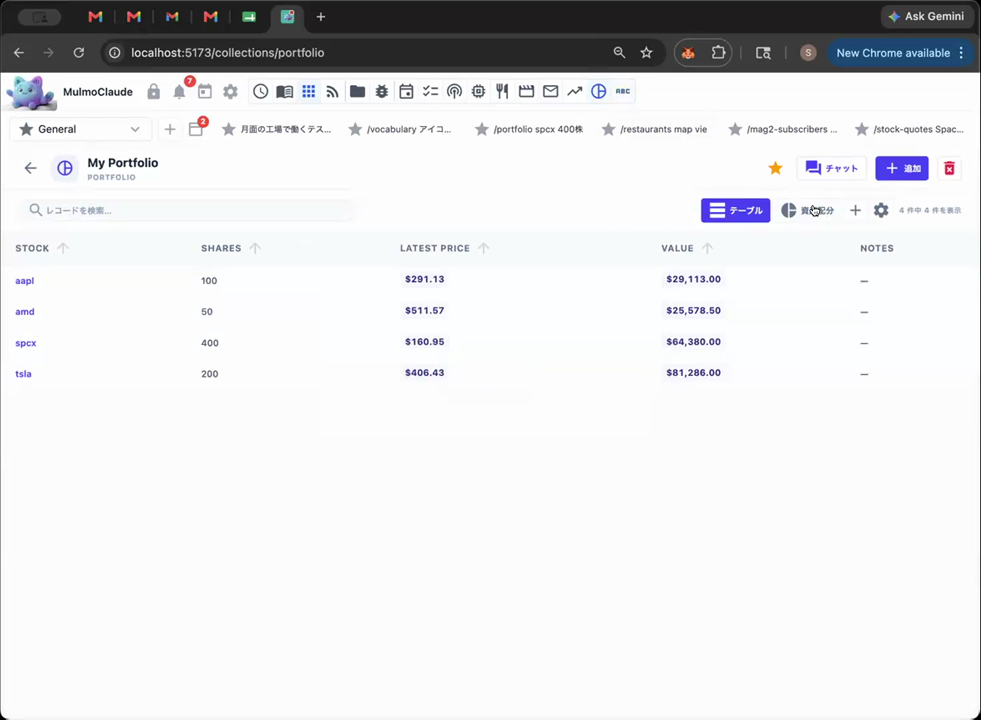Click the $291.13 latest price cell
981x720 pixels.
pos(424,279)
